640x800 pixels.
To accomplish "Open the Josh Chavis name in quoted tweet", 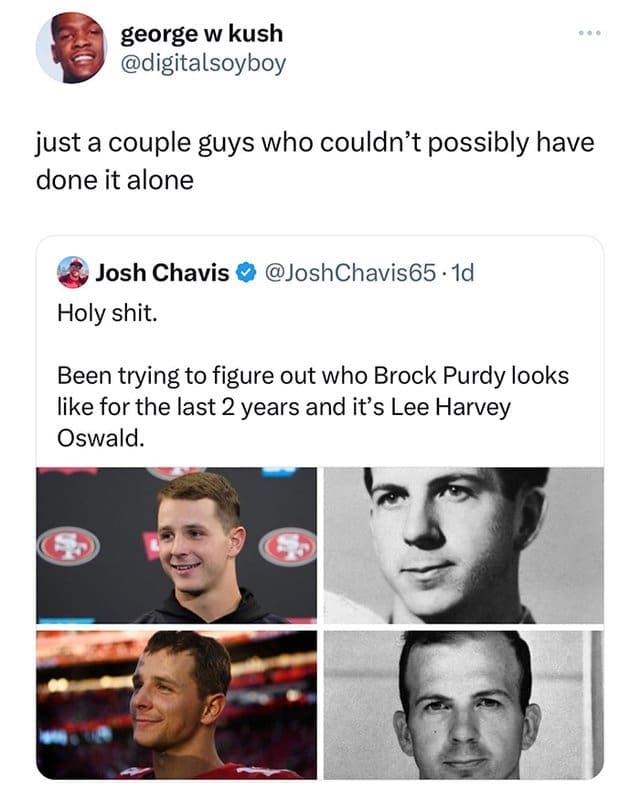I will [162, 271].
